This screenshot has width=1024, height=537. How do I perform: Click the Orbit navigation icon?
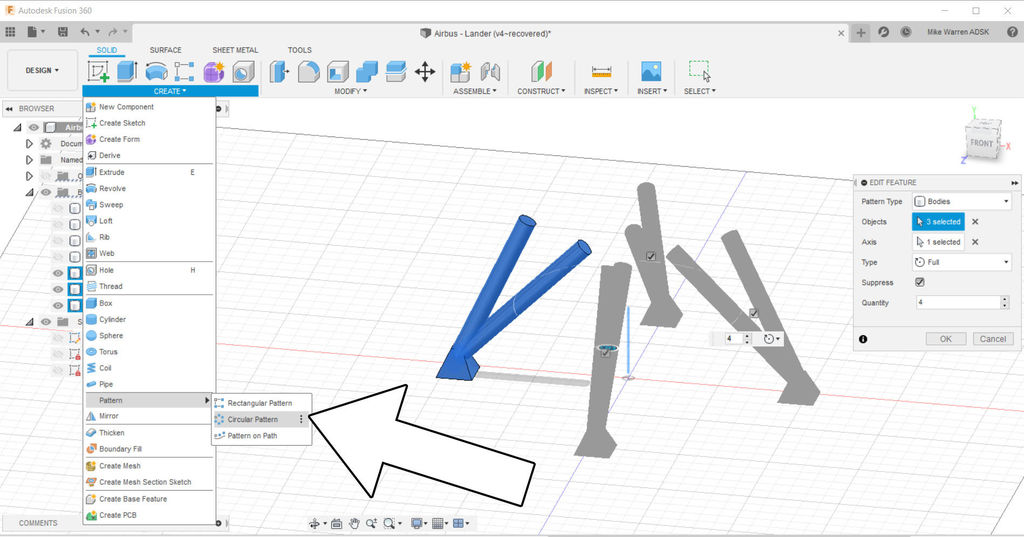tap(315, 523)
